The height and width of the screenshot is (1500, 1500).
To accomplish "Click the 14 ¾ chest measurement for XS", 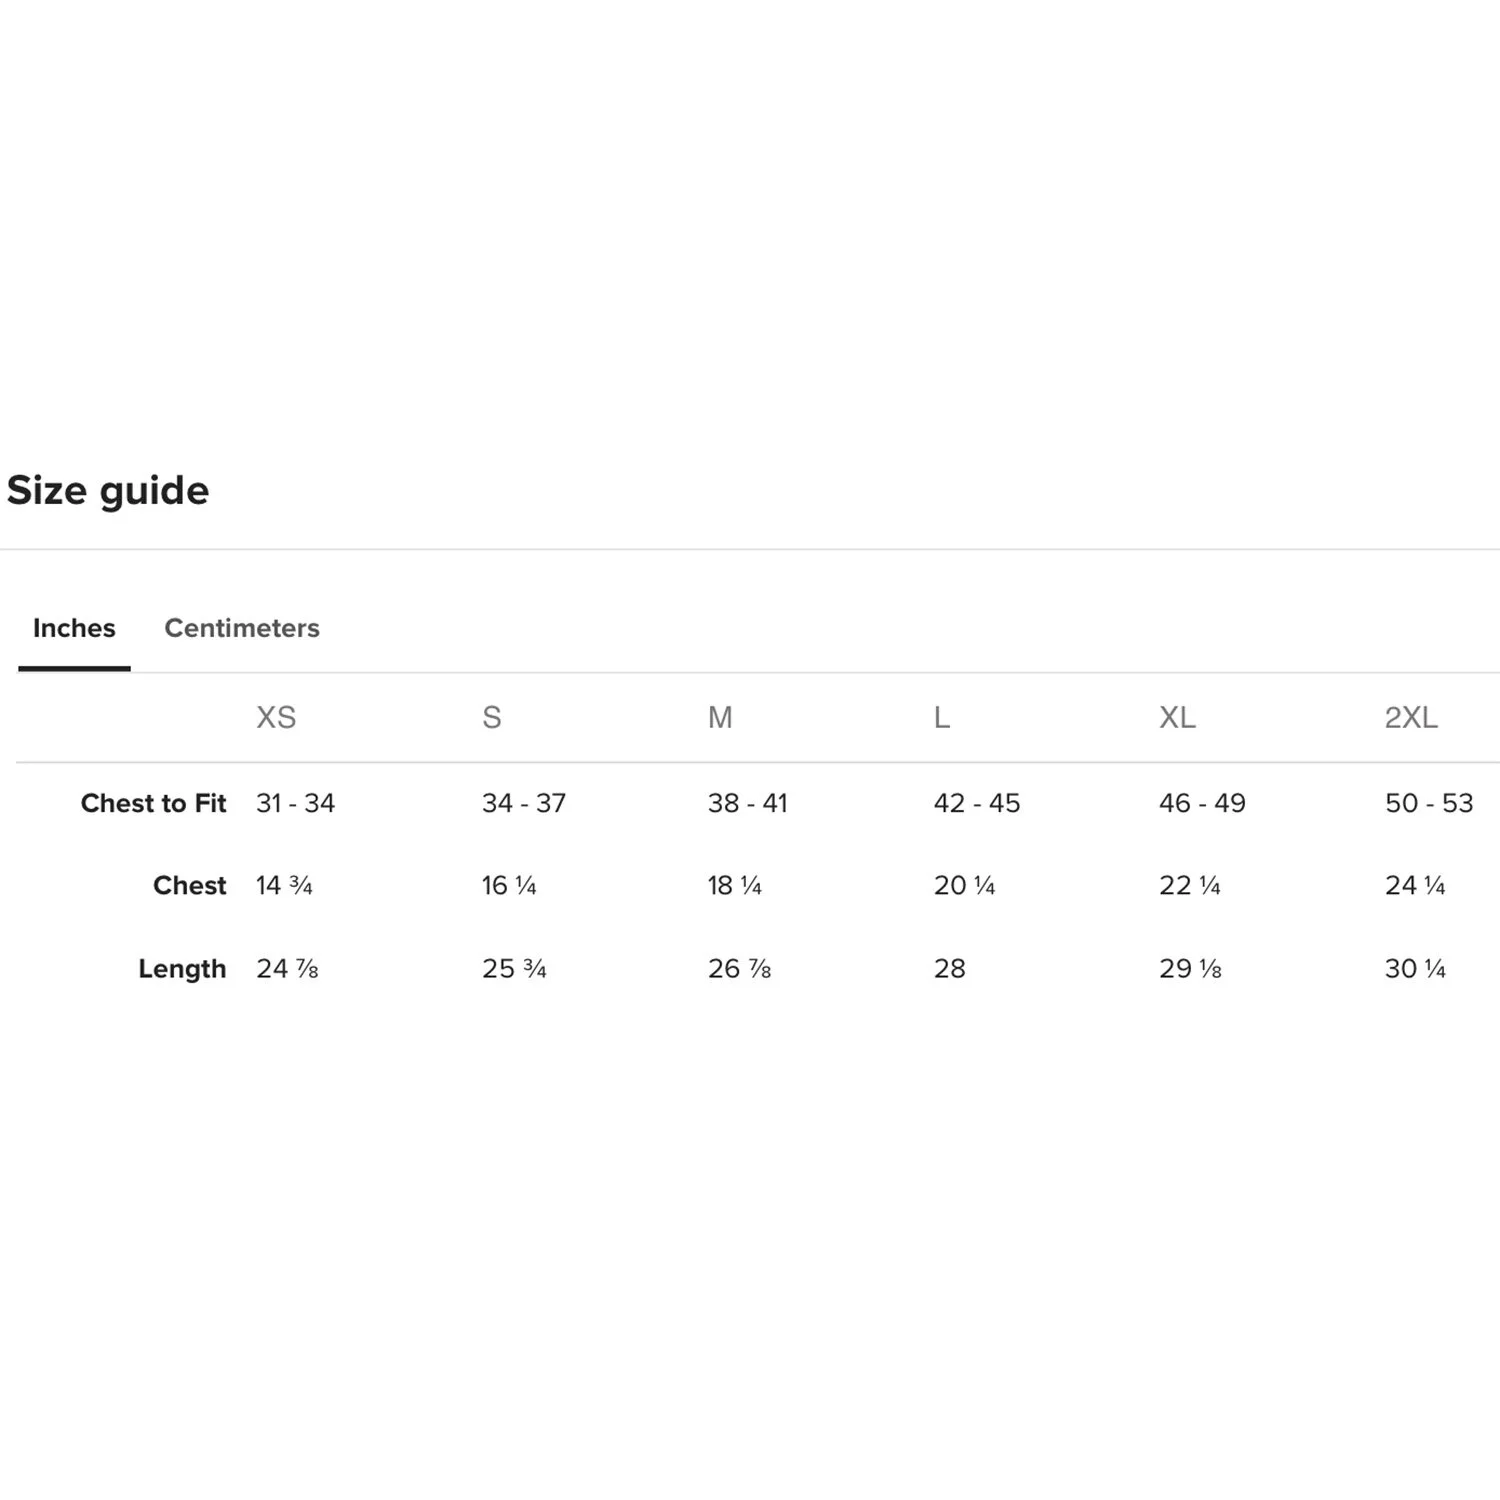I will tap(284, 885).
